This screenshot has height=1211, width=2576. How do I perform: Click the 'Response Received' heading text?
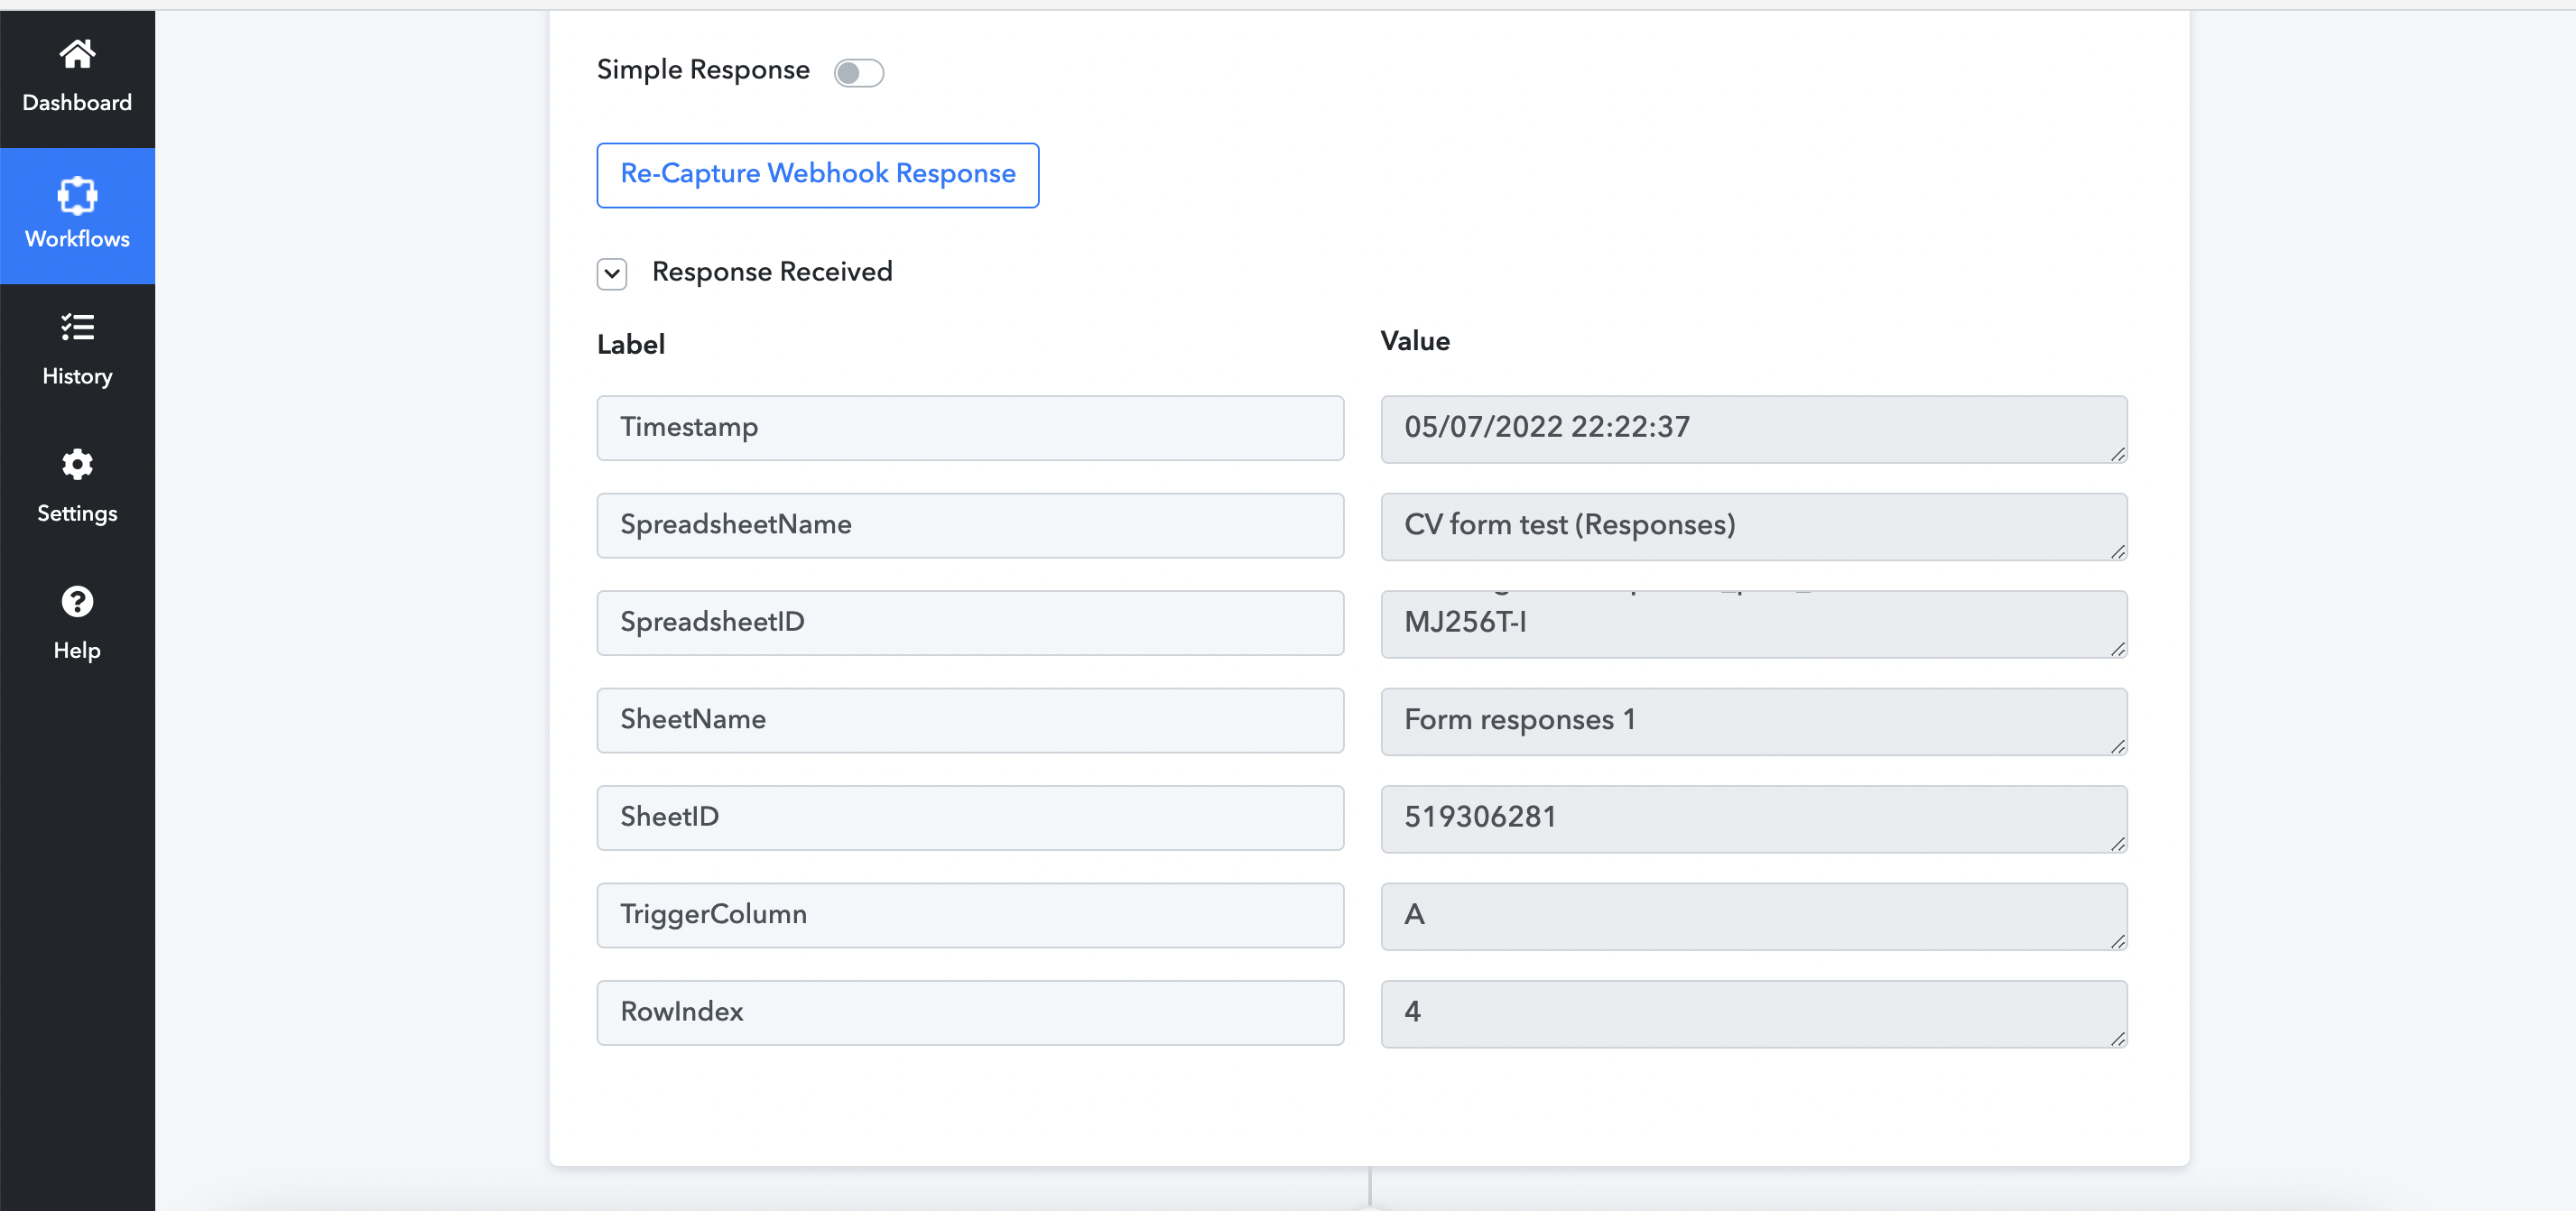tap(772, 272)
